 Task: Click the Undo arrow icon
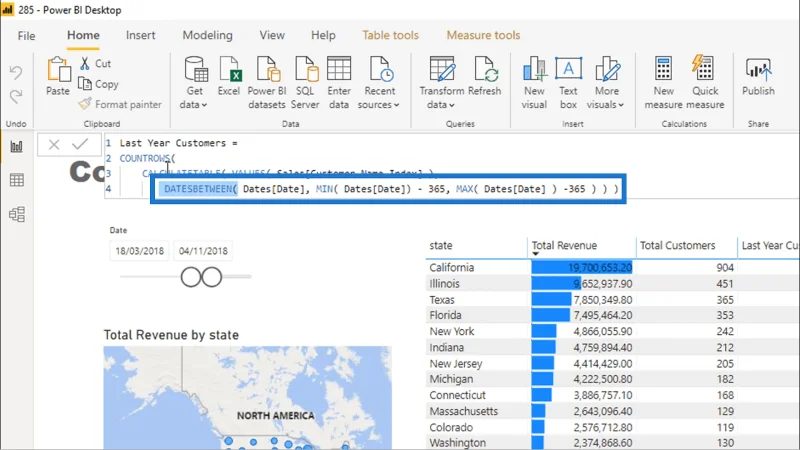pos(16,72)
